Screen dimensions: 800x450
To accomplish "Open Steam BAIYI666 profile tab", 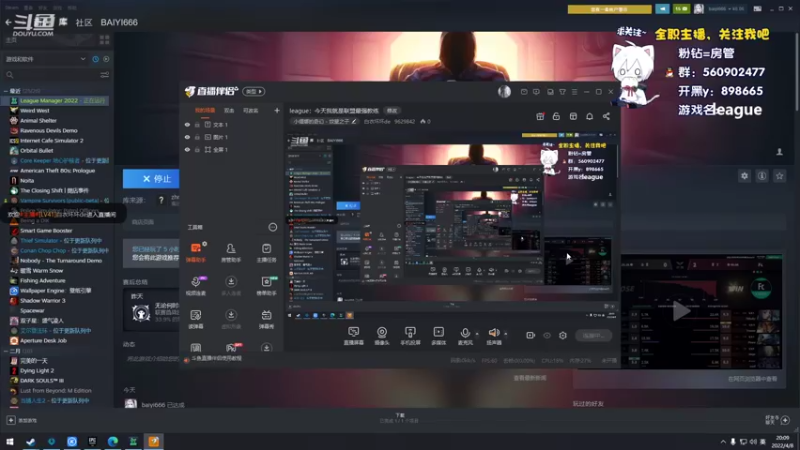I will 119,22.
